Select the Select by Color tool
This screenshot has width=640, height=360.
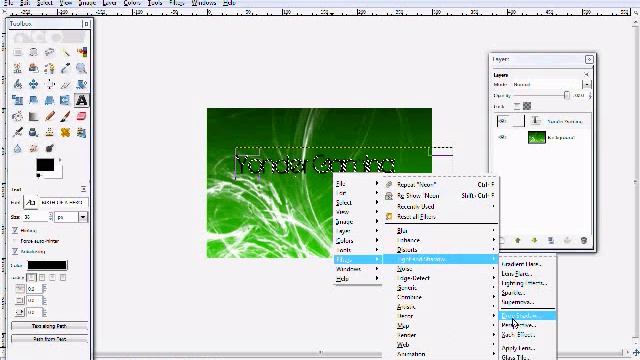[81, 52]
